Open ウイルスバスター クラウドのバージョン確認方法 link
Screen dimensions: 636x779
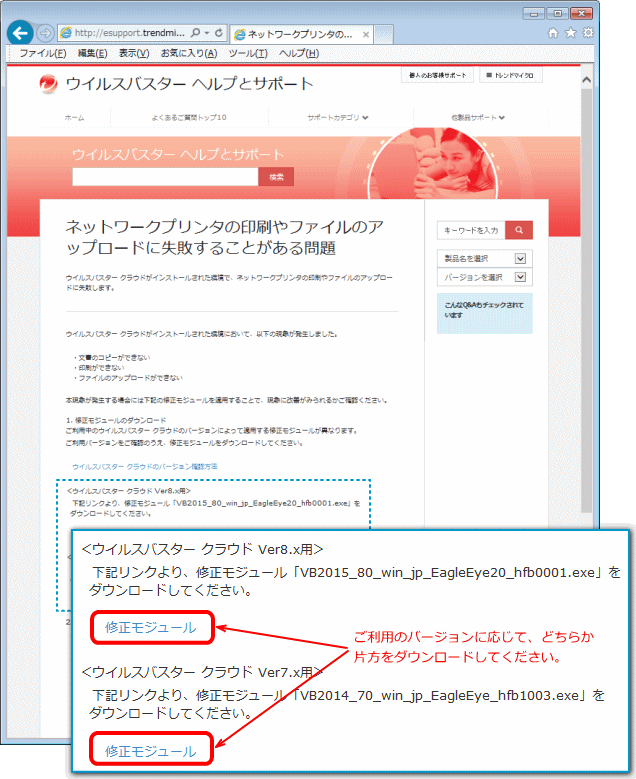click(145, 467)
